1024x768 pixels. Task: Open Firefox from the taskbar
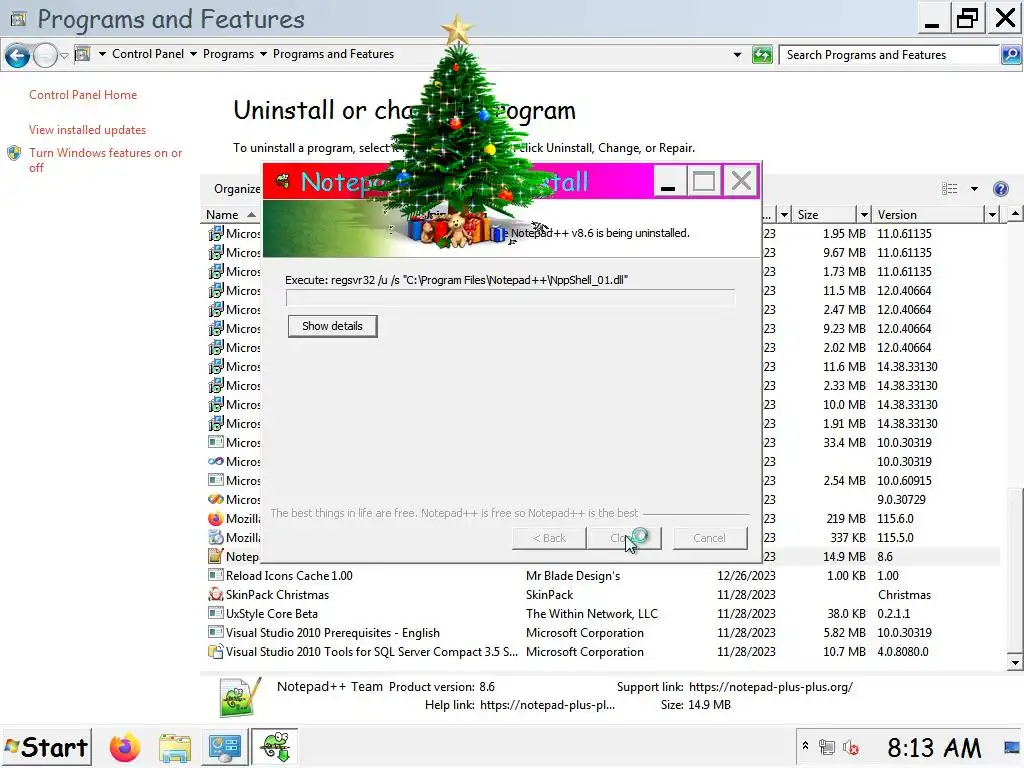[125, 747]
